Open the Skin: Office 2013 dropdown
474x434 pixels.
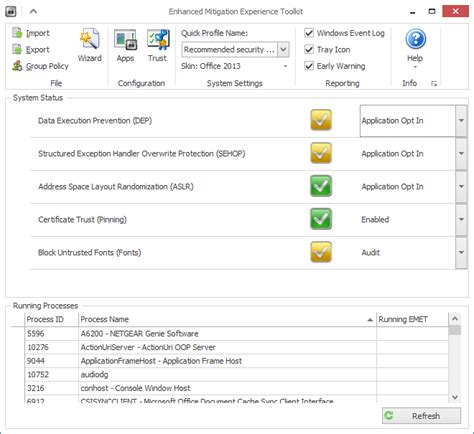[x=285, y=66]
